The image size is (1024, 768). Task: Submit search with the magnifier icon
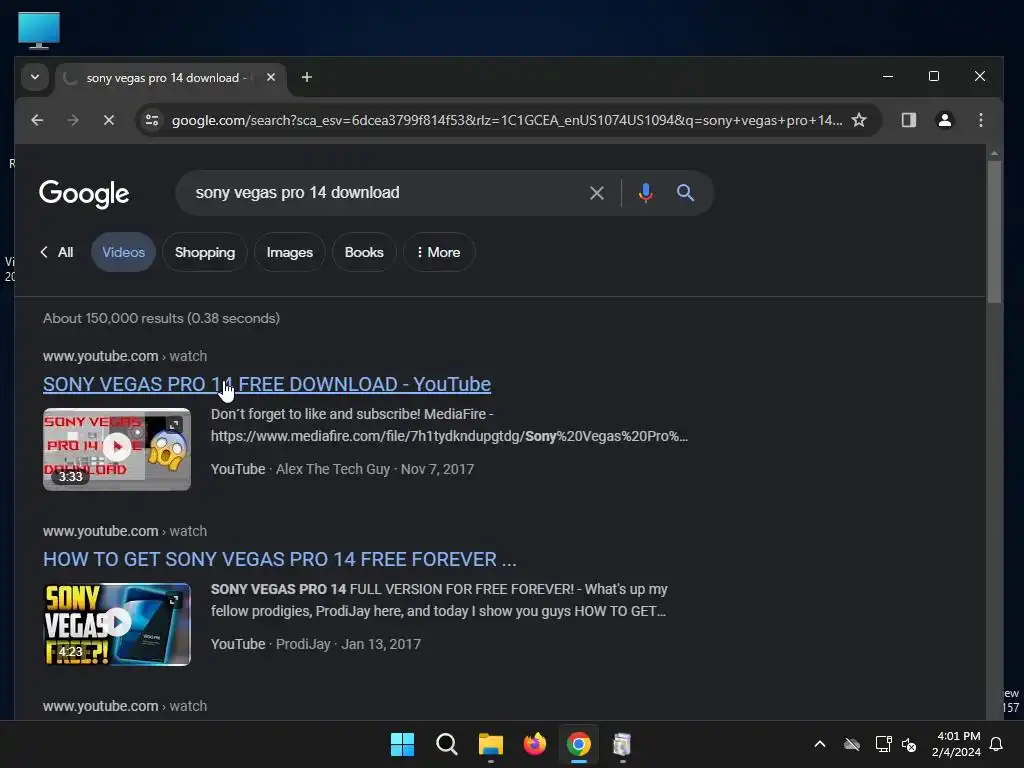[685, 193]
